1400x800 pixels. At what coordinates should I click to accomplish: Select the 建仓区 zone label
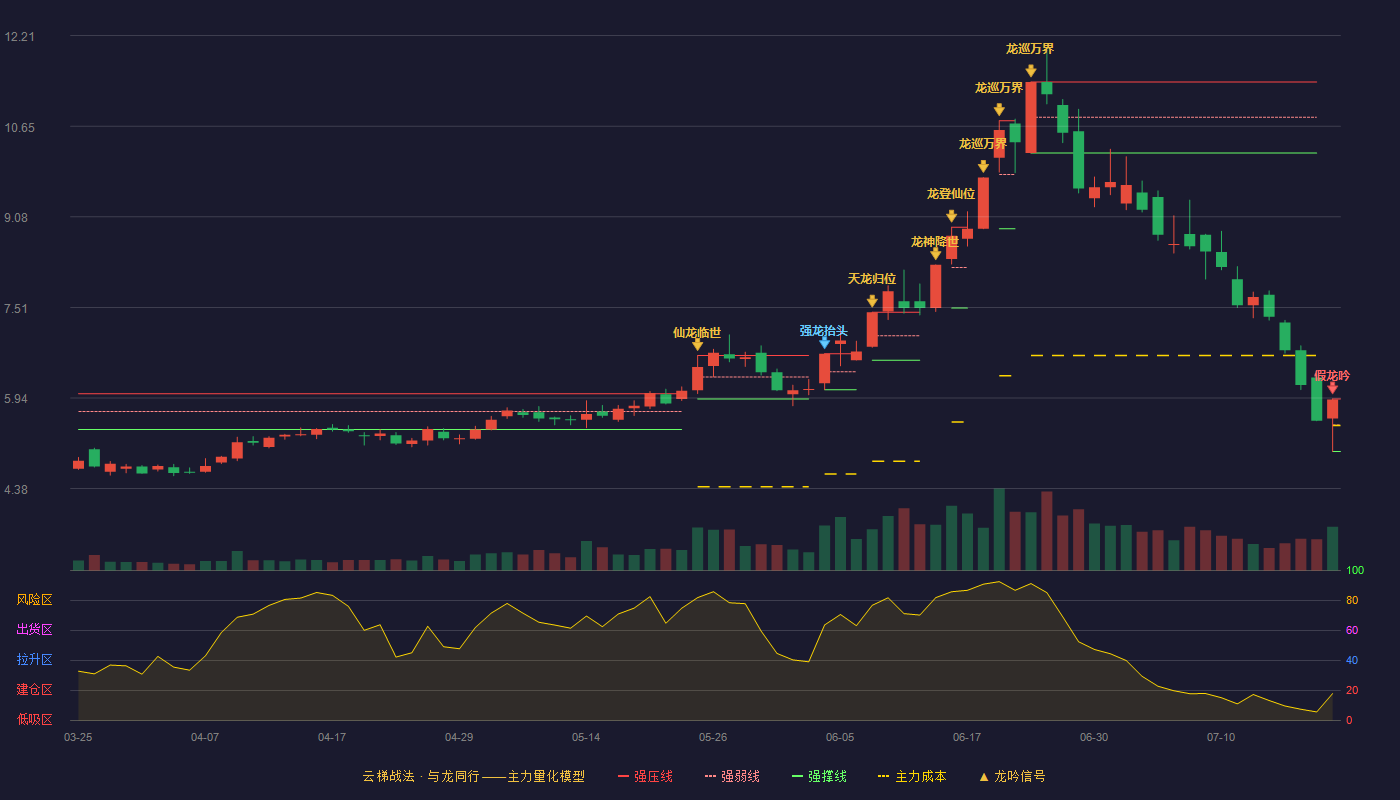click(x=34, y=690)
